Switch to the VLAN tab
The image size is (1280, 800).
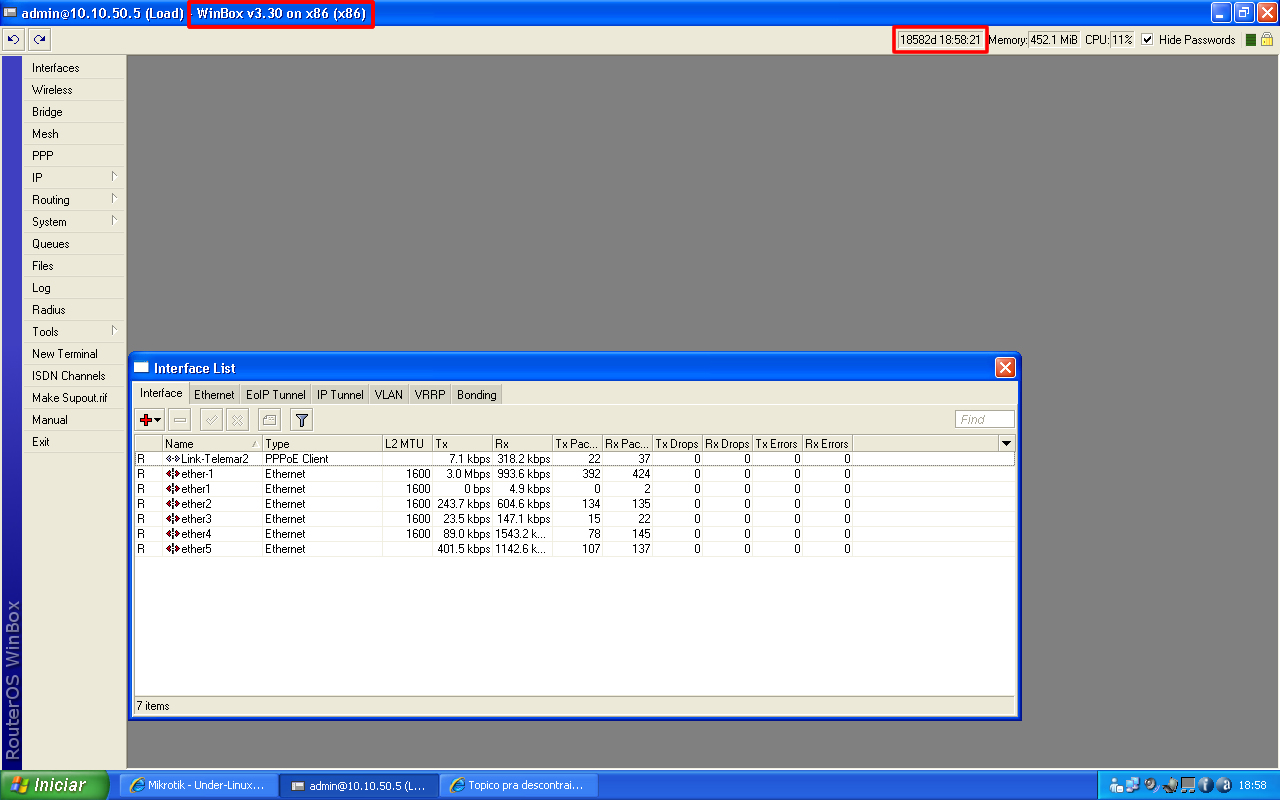pyautogui.click(x=389, y=395)
